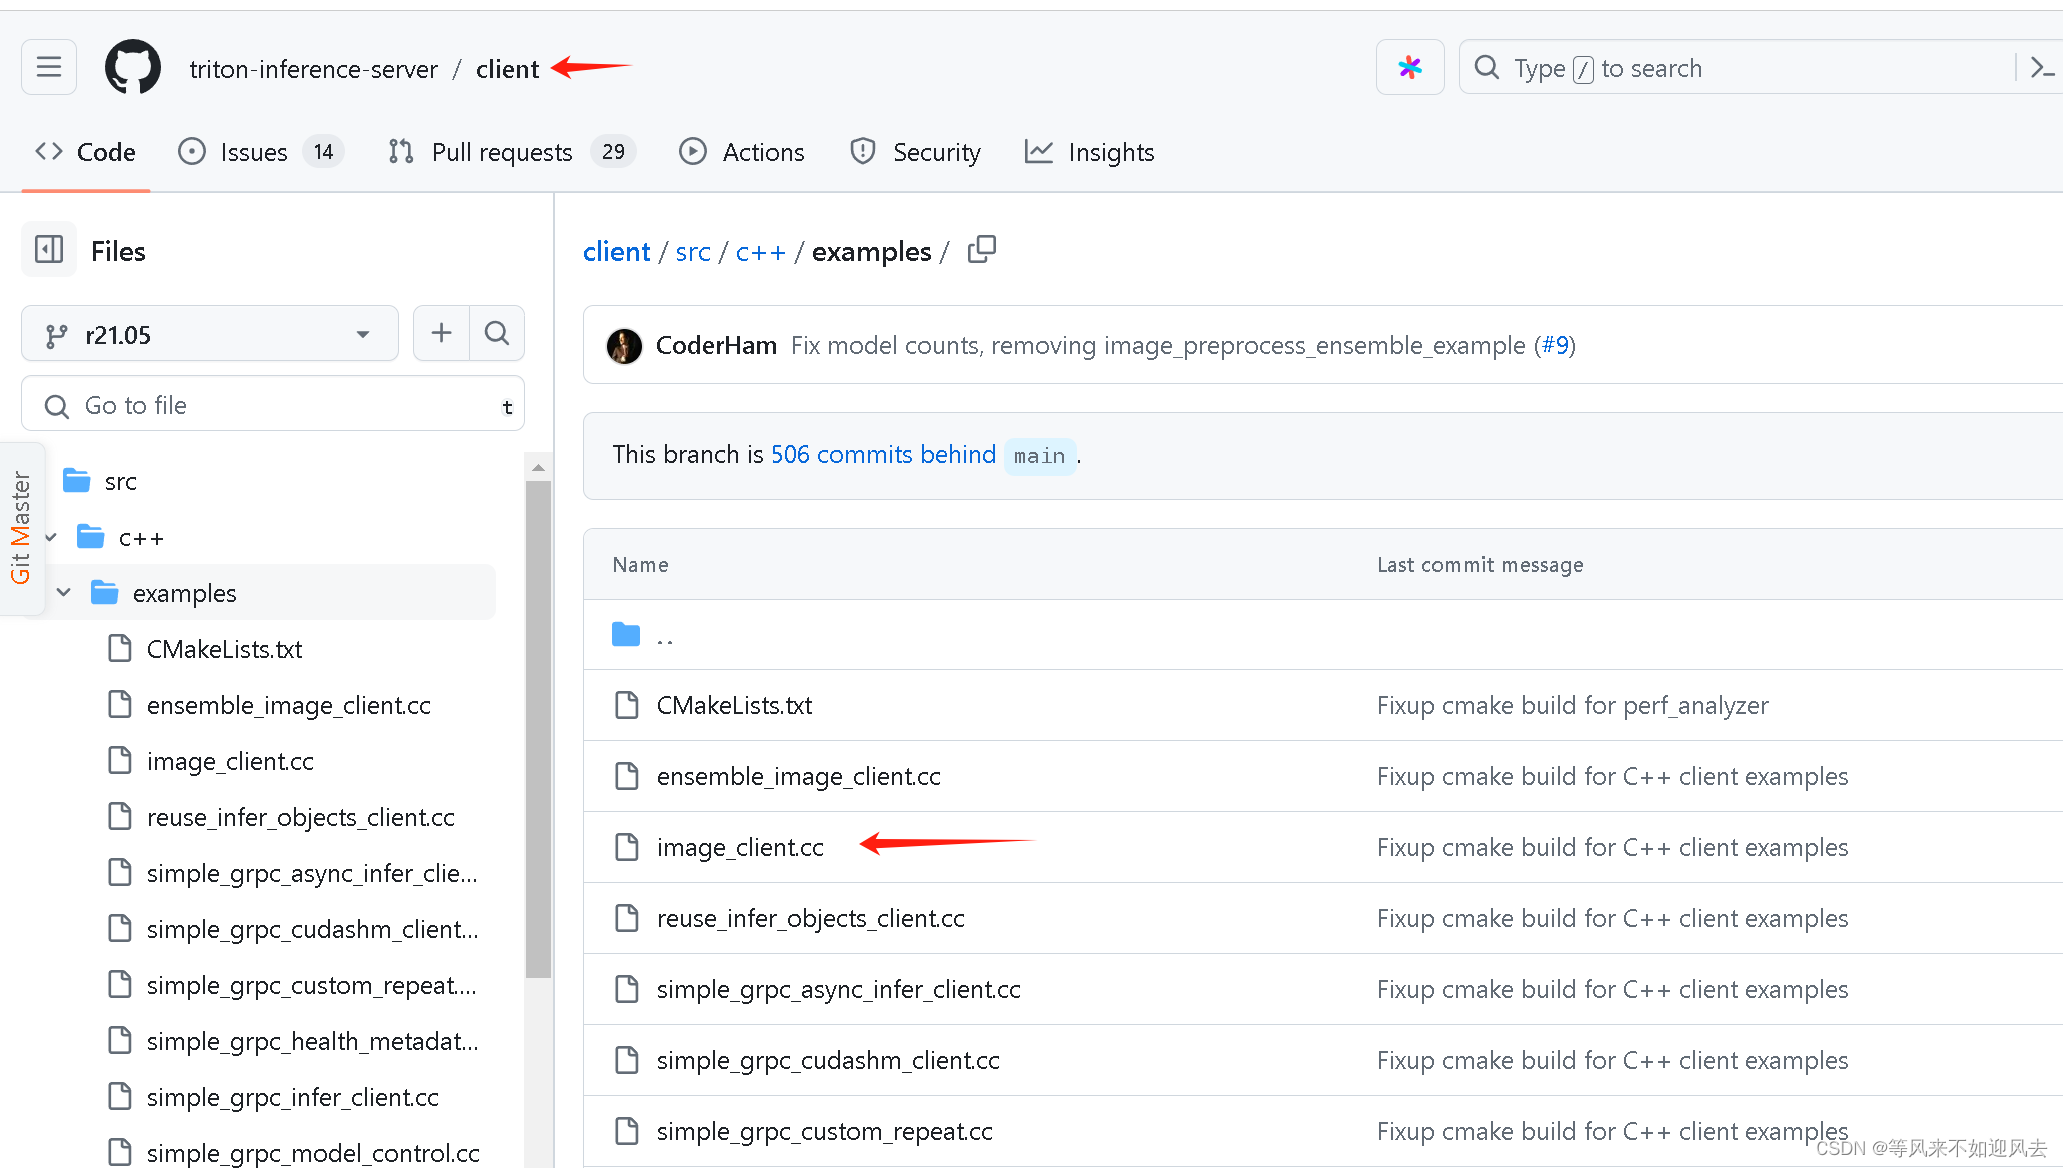2063x1168 pixels.
Task: Open the Git Master side tab
Action: (x=21, y=527)
